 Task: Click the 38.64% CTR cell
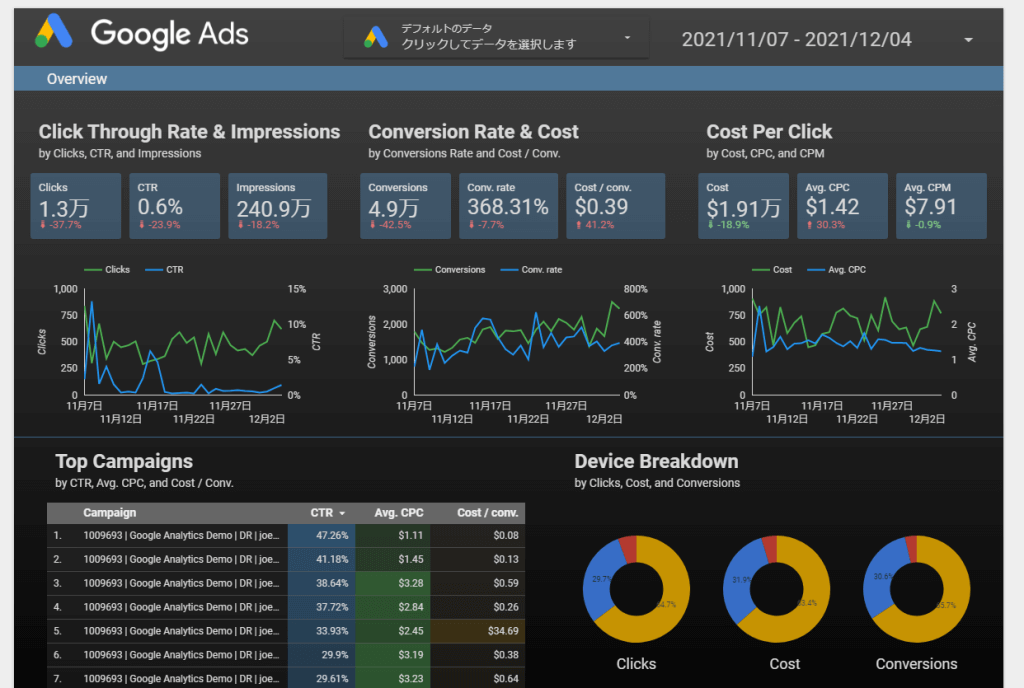click(321, 584)
